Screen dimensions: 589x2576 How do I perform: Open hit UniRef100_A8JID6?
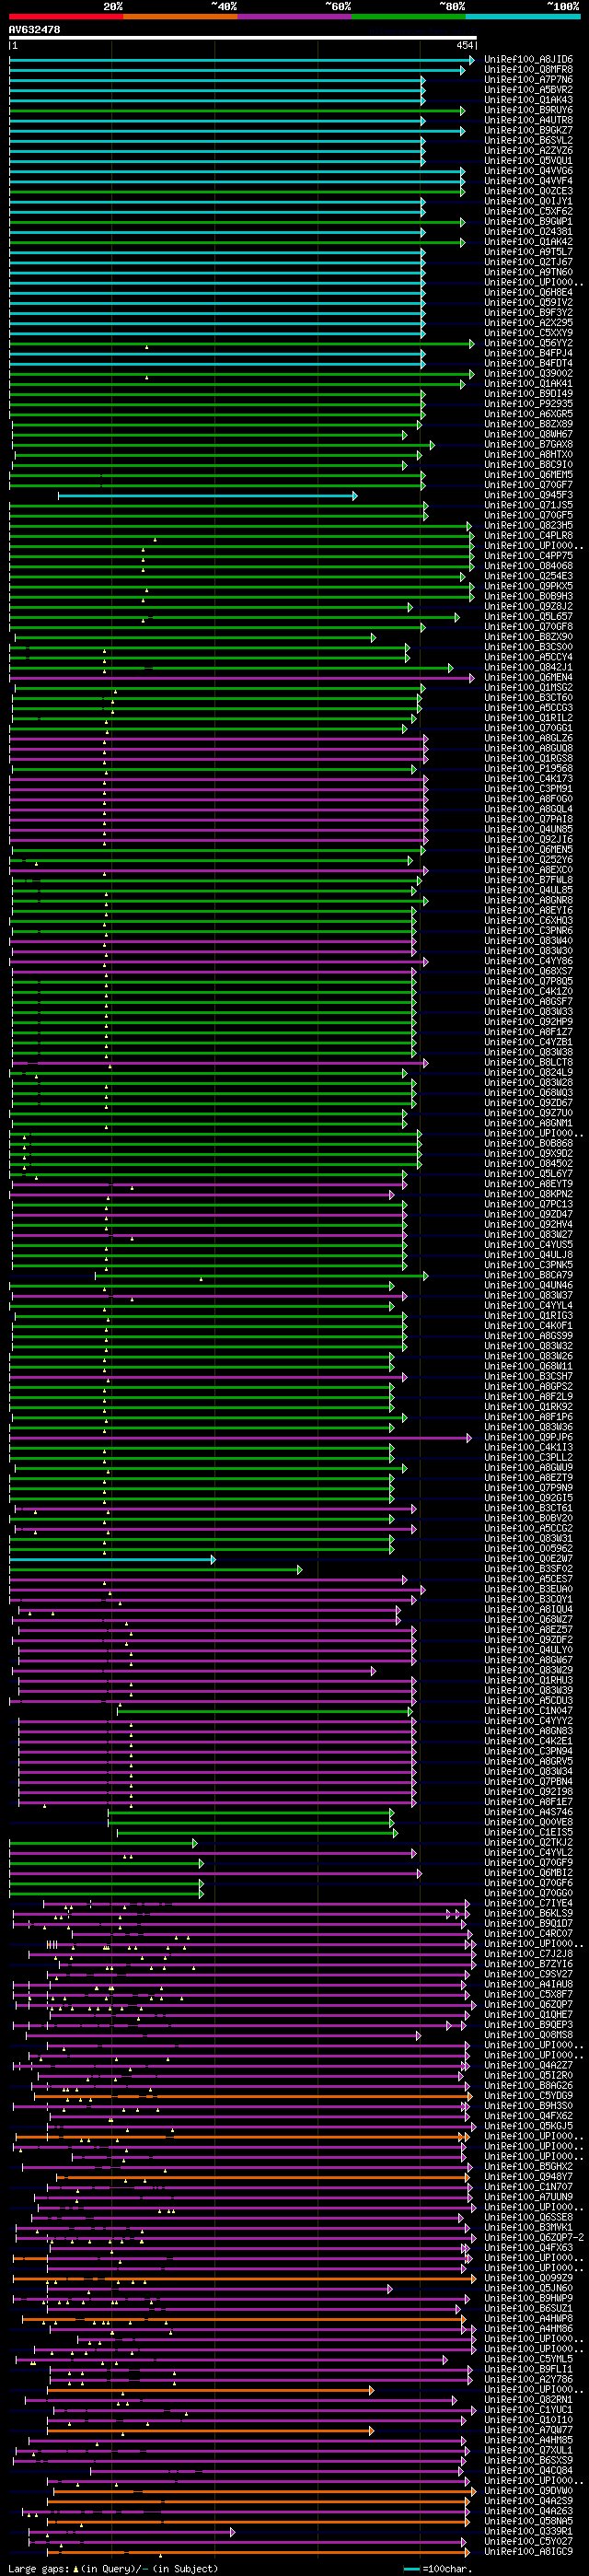click(x=529, y=60)
